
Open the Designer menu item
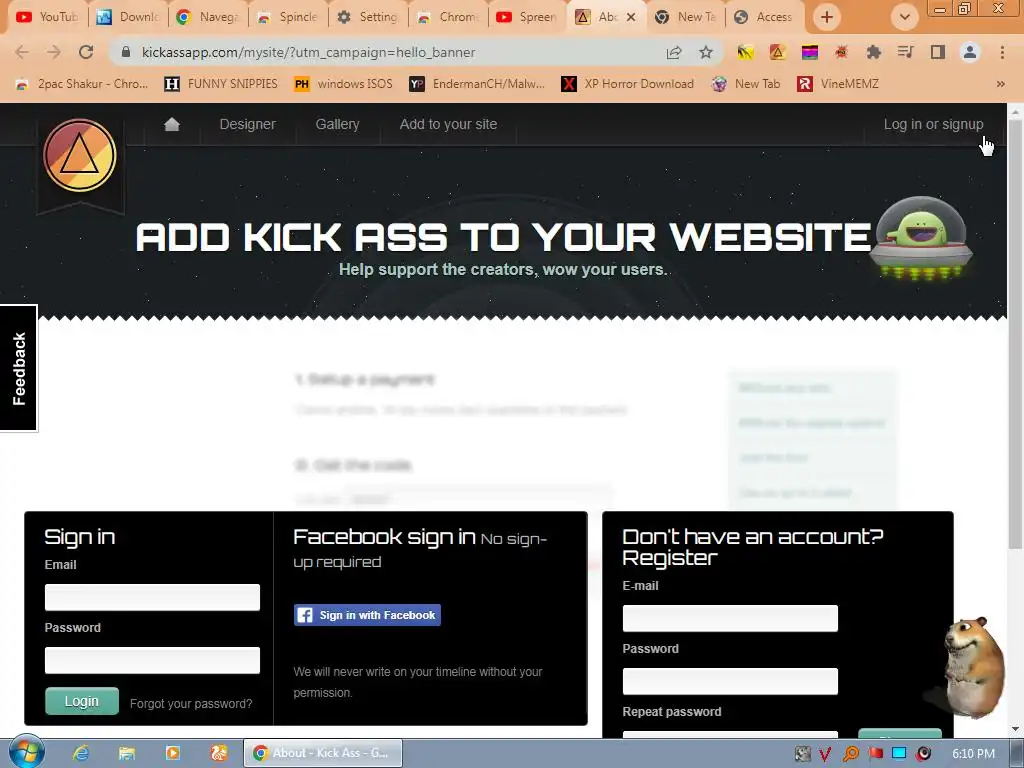(248, 124)
